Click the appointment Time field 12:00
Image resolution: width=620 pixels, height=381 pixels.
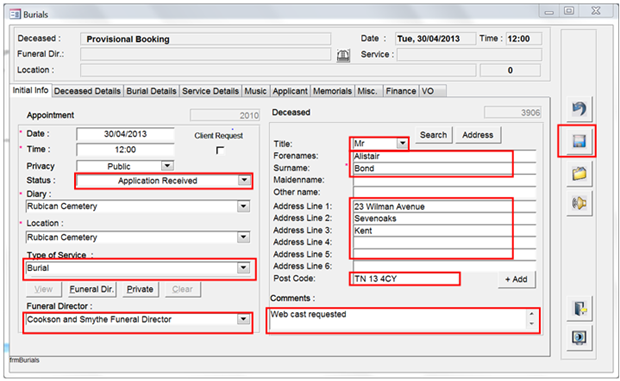[x=125, y=149]
